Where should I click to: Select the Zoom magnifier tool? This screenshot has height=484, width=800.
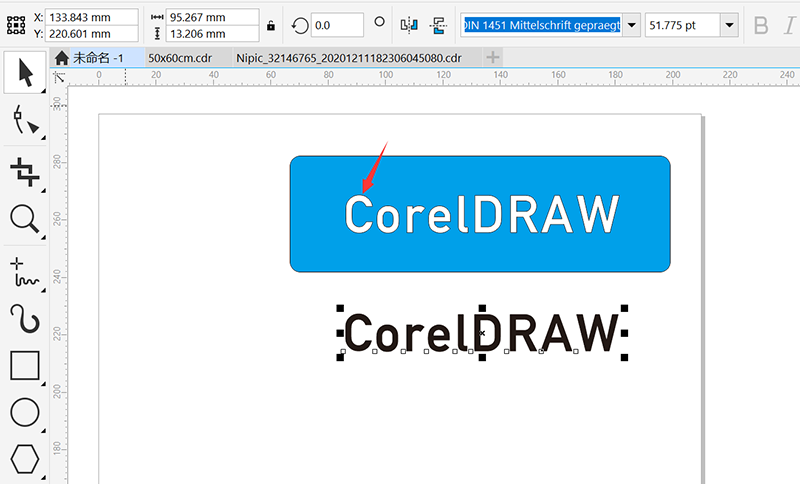pos(25,219)
